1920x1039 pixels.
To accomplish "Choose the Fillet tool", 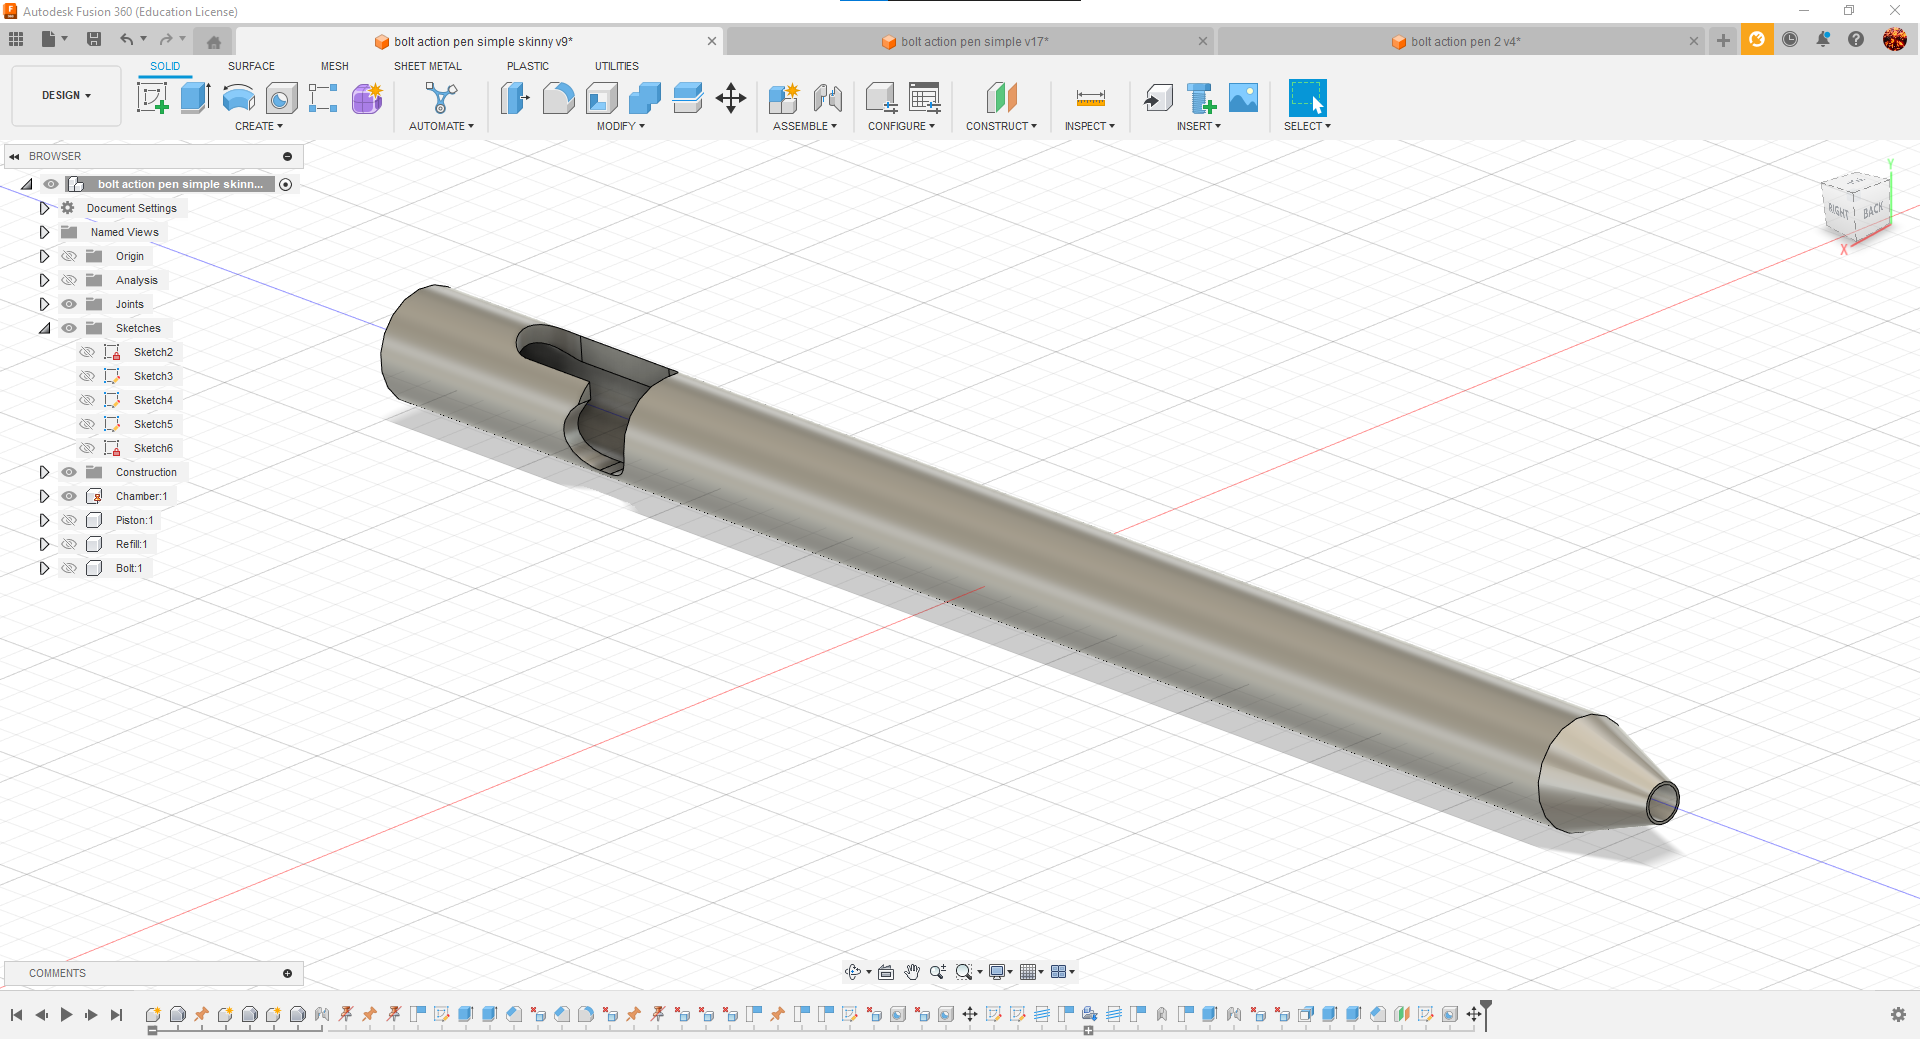I will coord(558,98).
